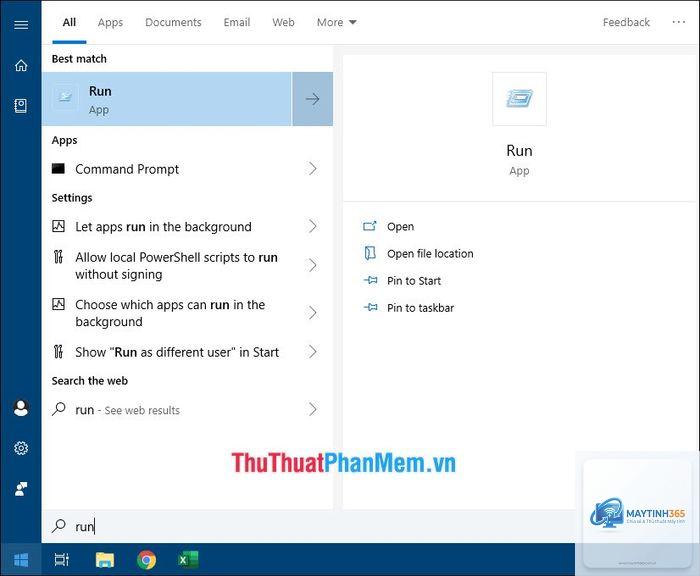Click the Home icon in sidebar
The image size is (700, 576).
coord(21,66)
